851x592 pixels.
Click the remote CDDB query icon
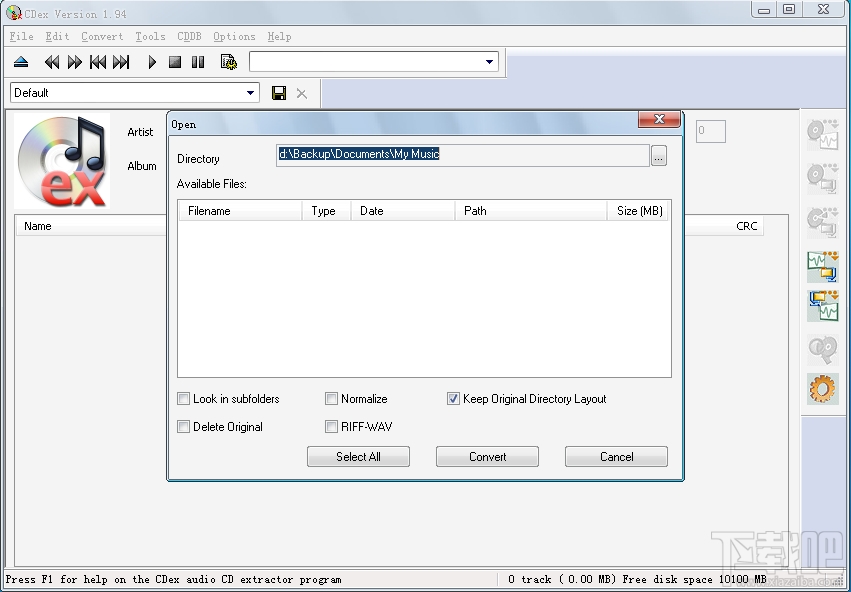coord(823,350)
